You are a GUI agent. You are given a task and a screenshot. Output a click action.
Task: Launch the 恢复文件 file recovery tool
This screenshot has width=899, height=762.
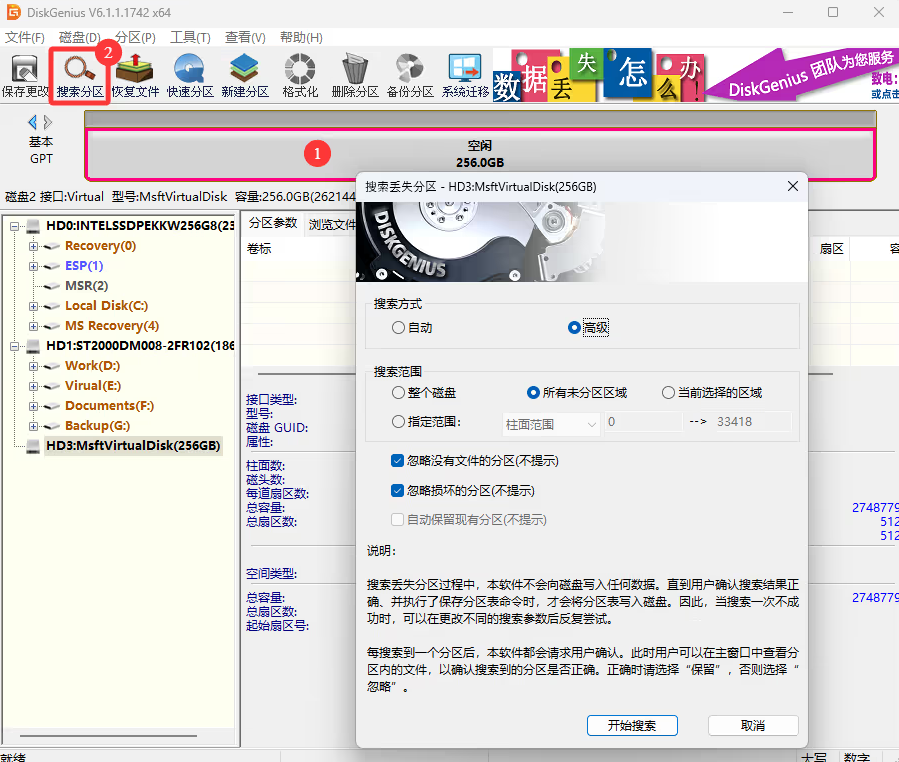[x=135, y=76]
